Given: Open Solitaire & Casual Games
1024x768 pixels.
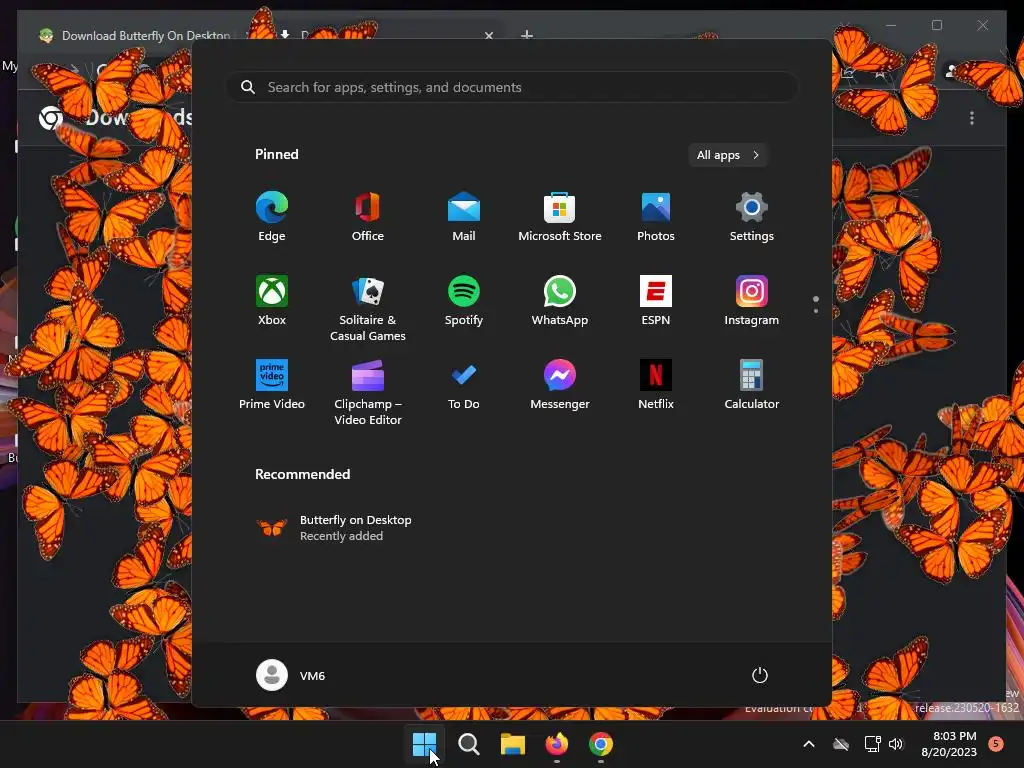Looking at the screenshot, I should click(x=368, y=309).
